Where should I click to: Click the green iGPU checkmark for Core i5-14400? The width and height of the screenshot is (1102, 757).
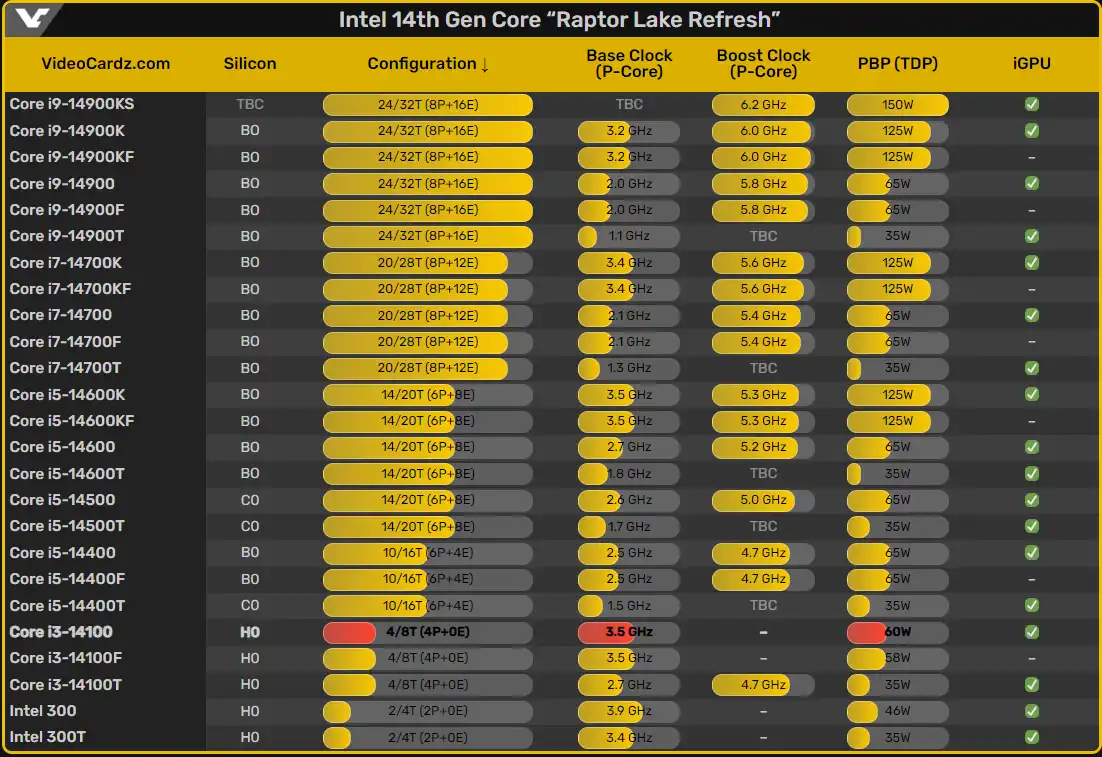click(1031, 553)
